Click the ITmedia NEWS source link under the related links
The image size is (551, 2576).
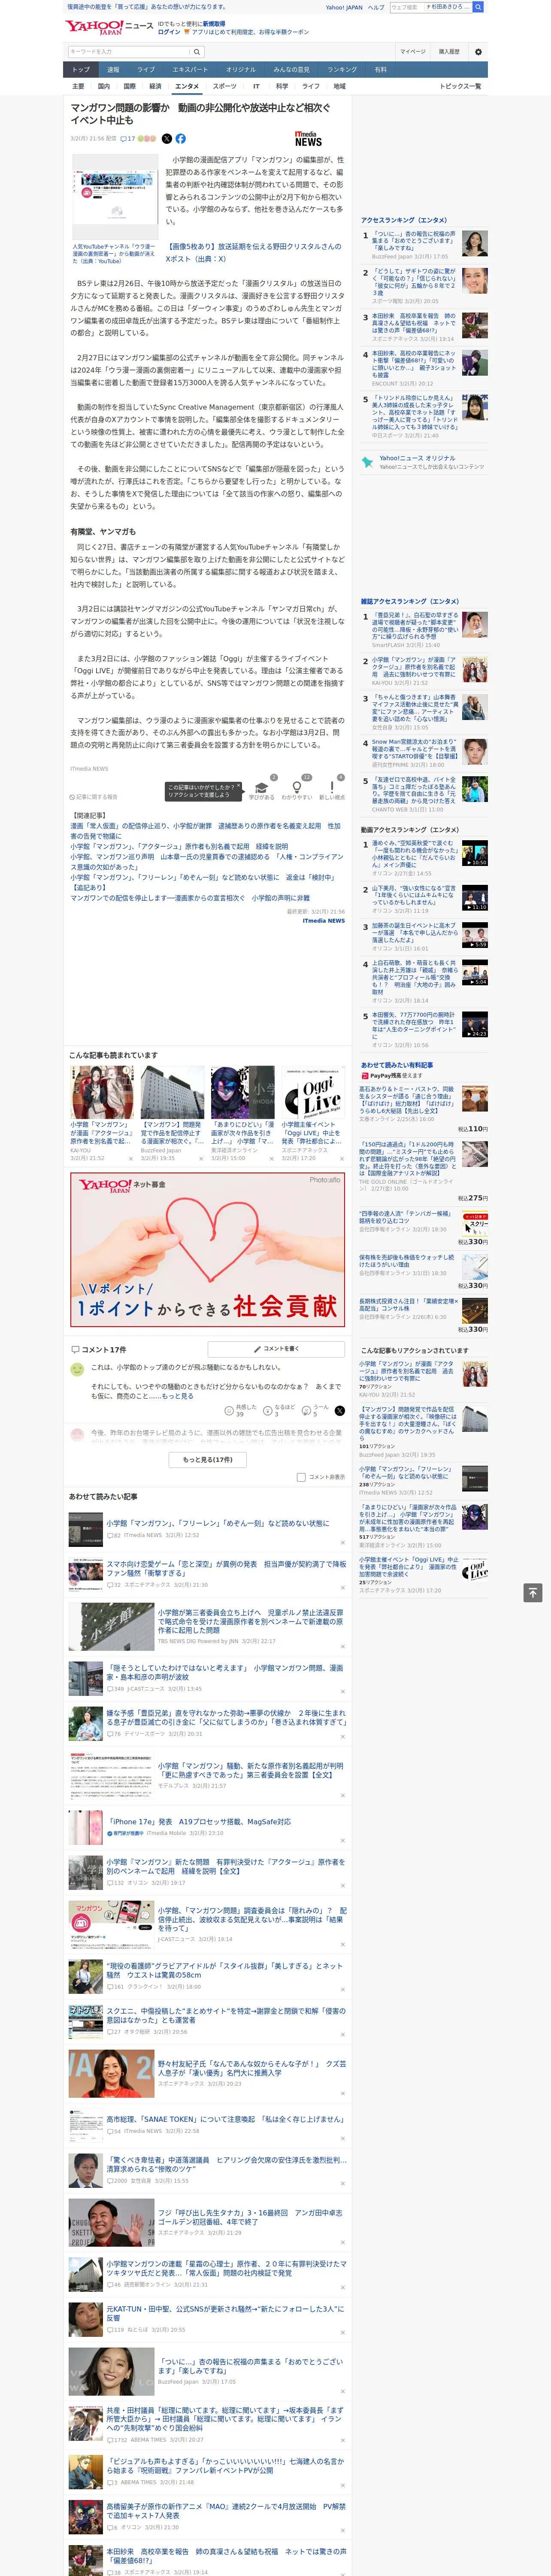tap(323, 921)
